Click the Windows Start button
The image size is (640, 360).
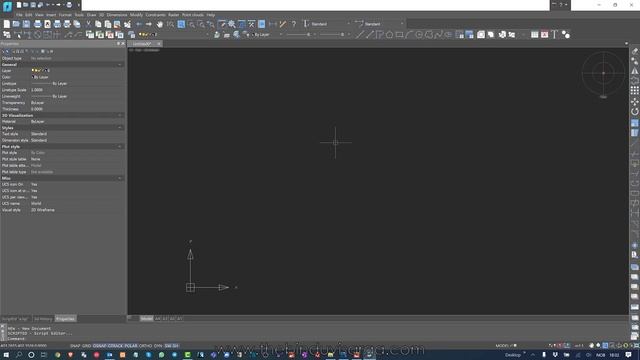[6, 355]
